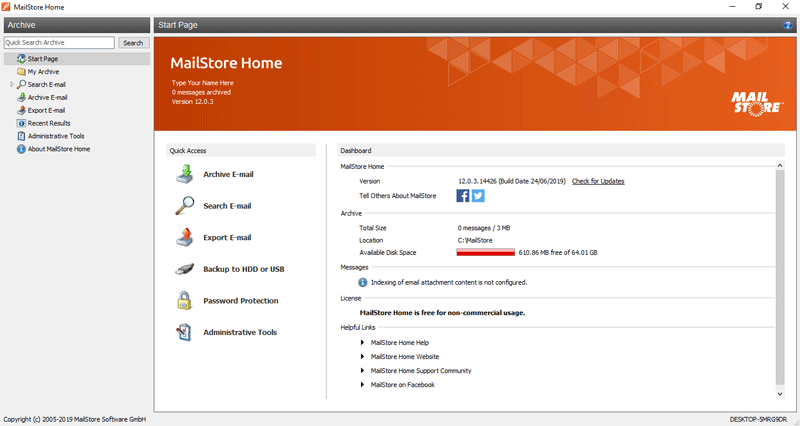Viewport: 800px width, 426px height.
Task: Share MailStore via the Twitter icon
Action: click(478, 195)
